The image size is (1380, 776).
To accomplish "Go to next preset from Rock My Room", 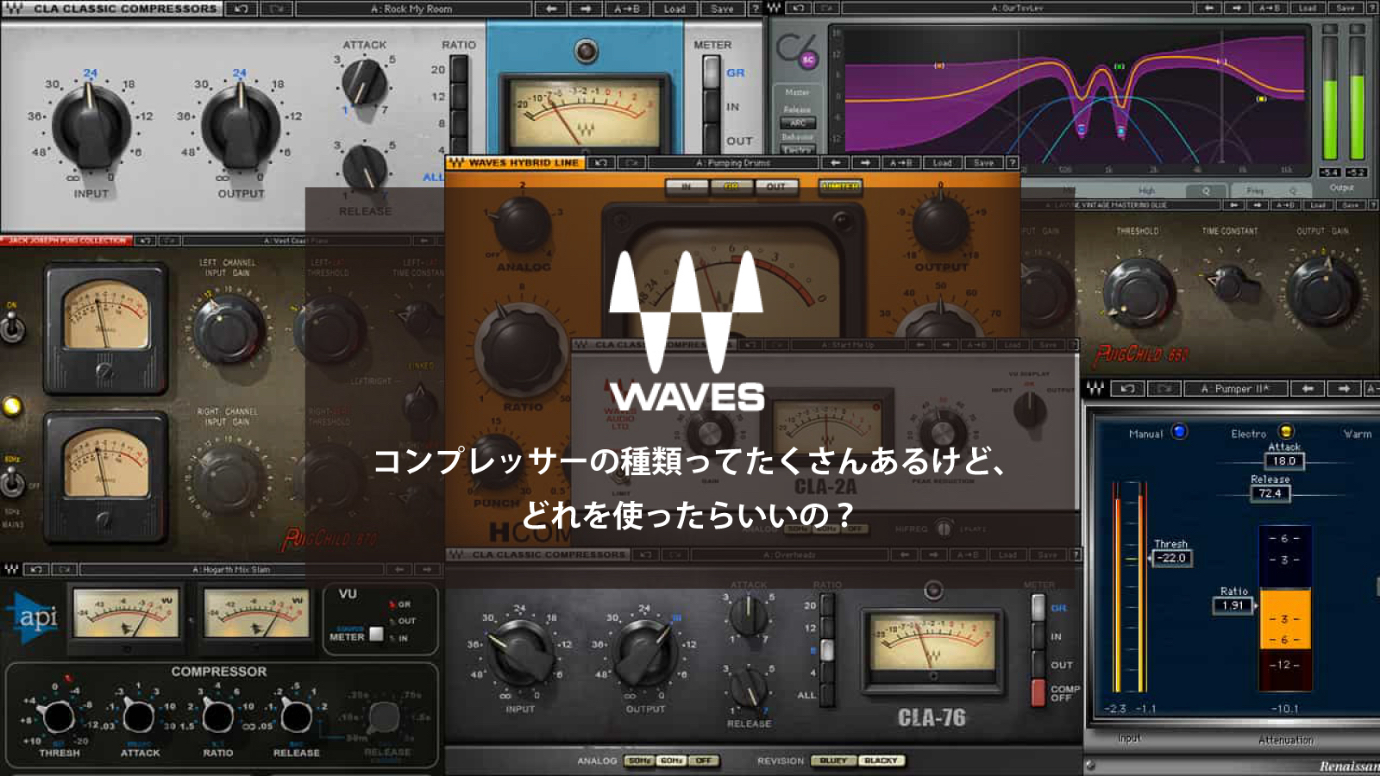I will (x=587, y=9).
